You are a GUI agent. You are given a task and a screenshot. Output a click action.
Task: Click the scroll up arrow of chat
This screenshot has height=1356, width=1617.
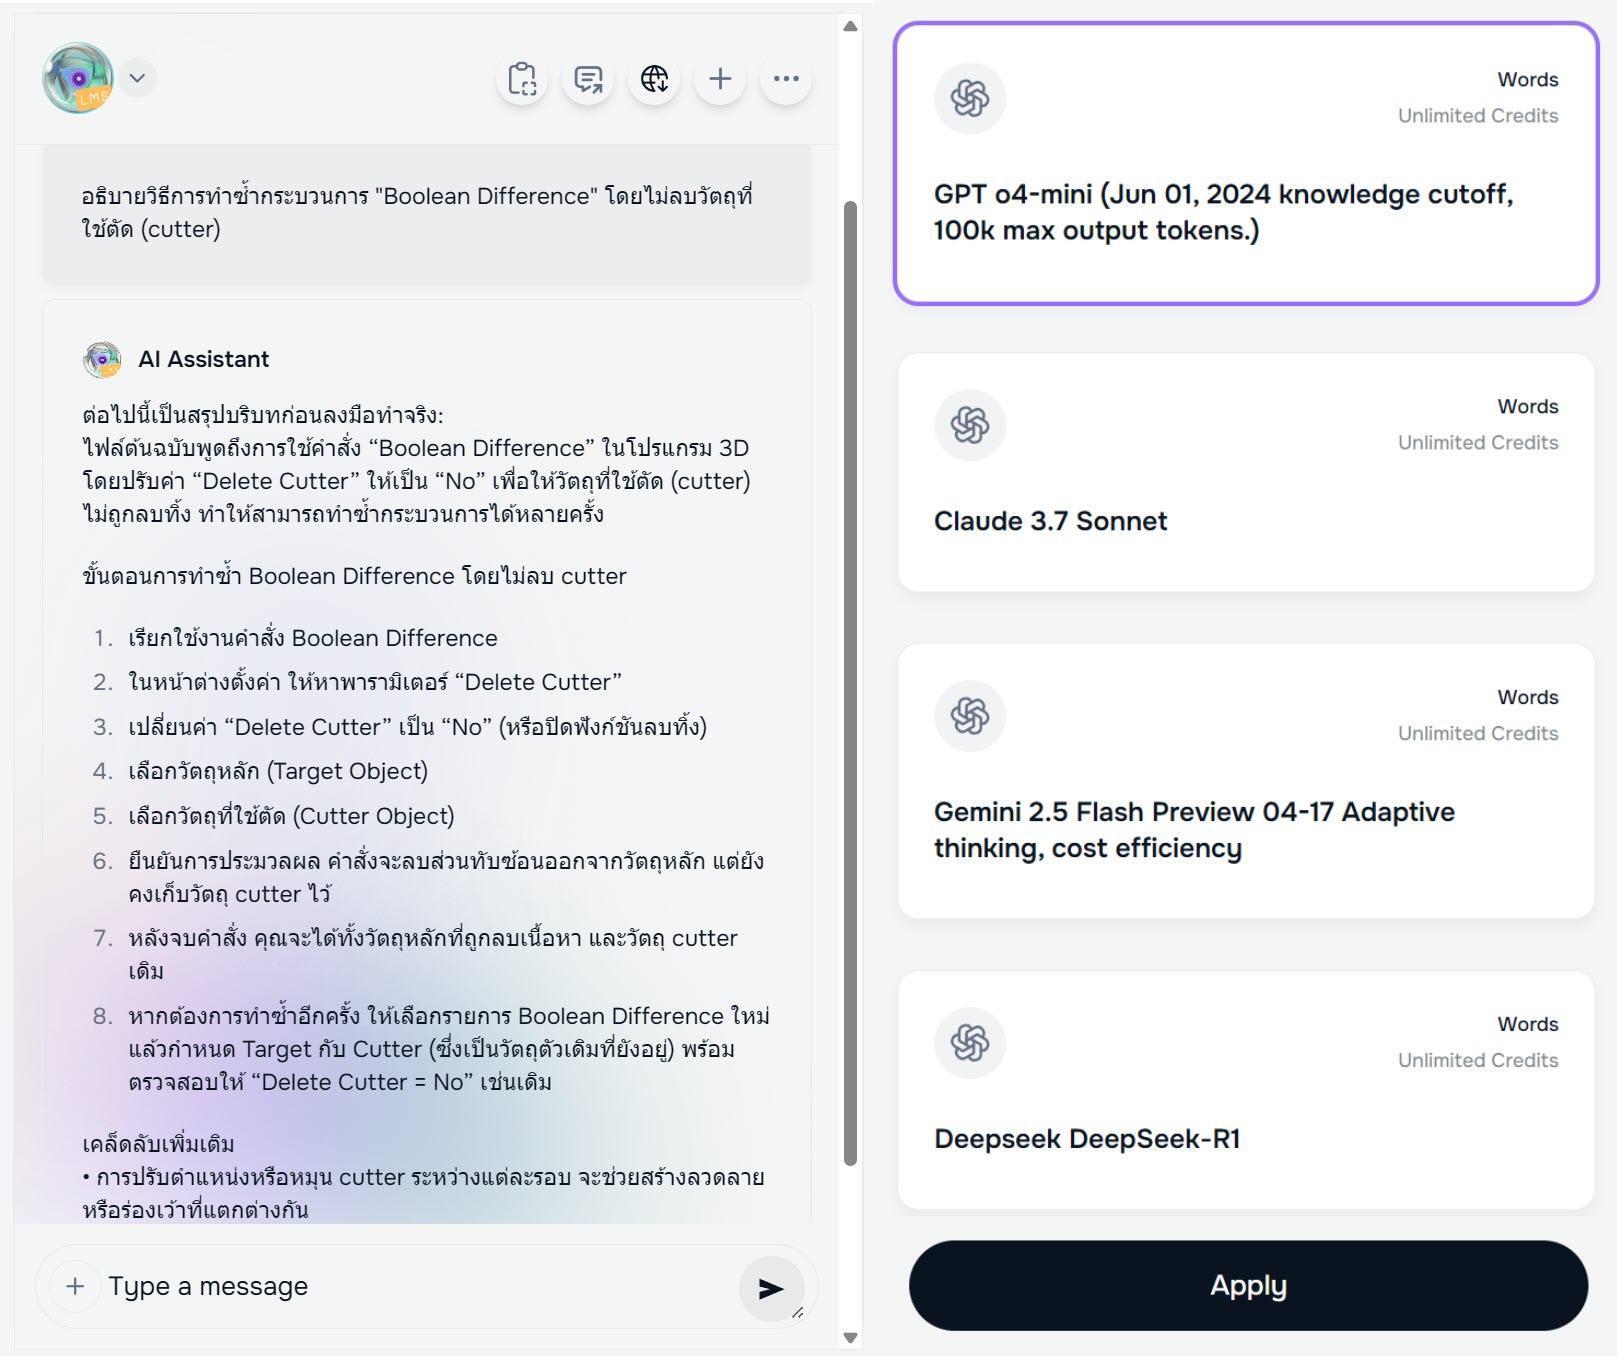(x=851, y=26)
